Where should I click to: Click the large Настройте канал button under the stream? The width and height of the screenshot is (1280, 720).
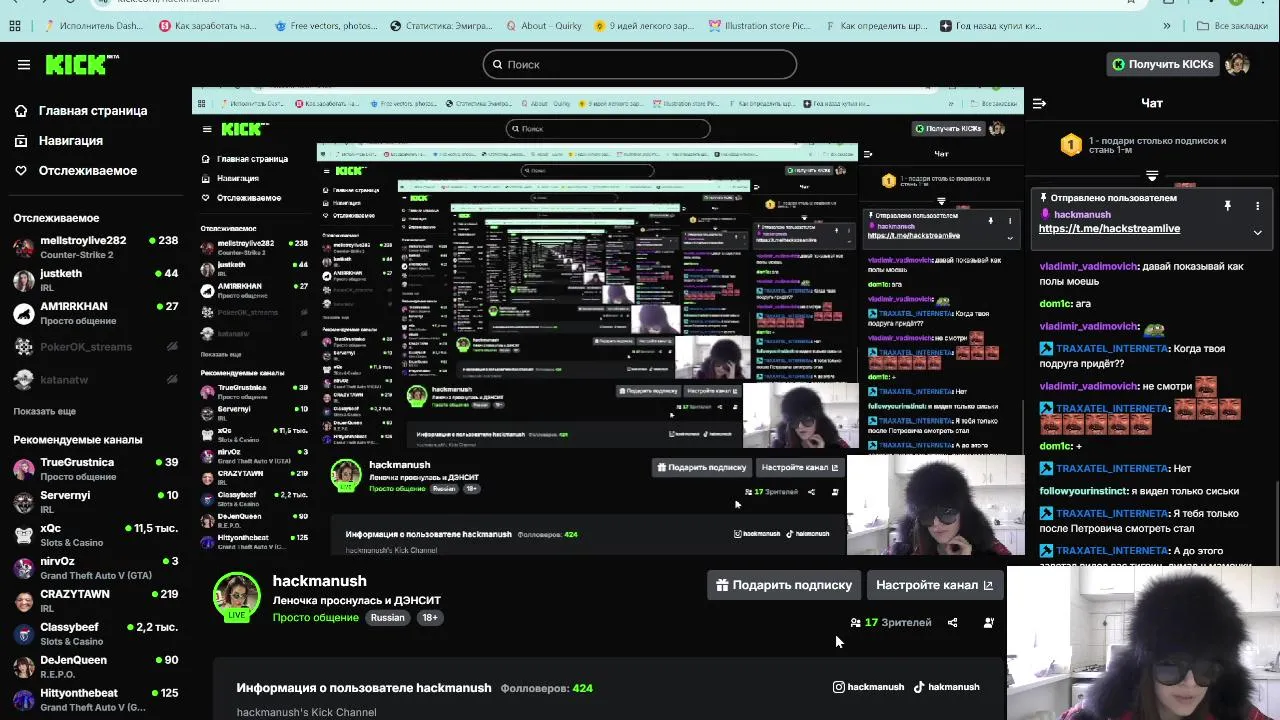(935, 585)
